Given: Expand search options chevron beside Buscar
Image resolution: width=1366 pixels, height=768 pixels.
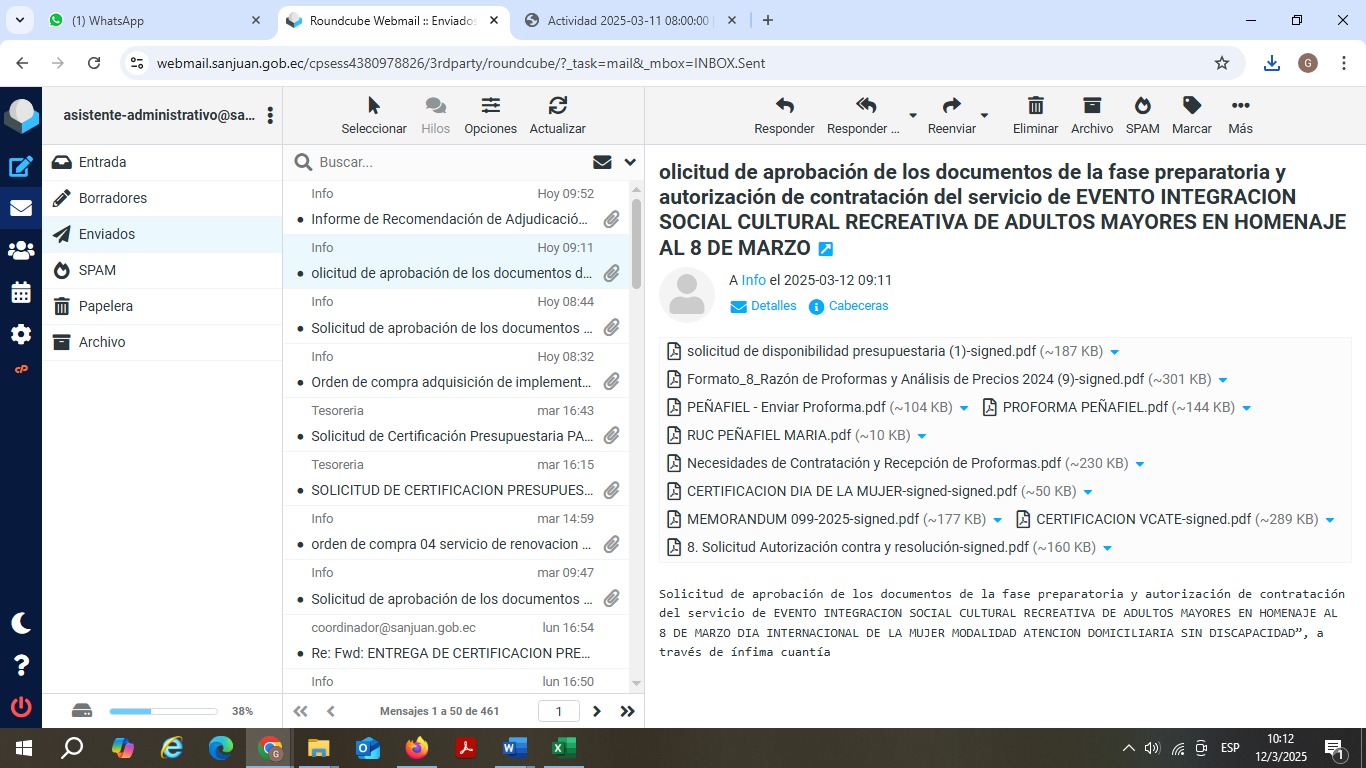Looking at the screenshot, I should [x=630, y=162].
